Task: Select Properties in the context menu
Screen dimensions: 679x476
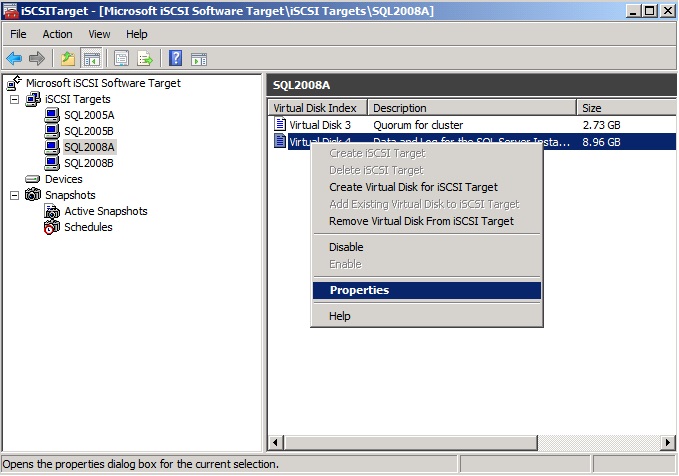Action: pyautogui.click(x=427, y=290)
